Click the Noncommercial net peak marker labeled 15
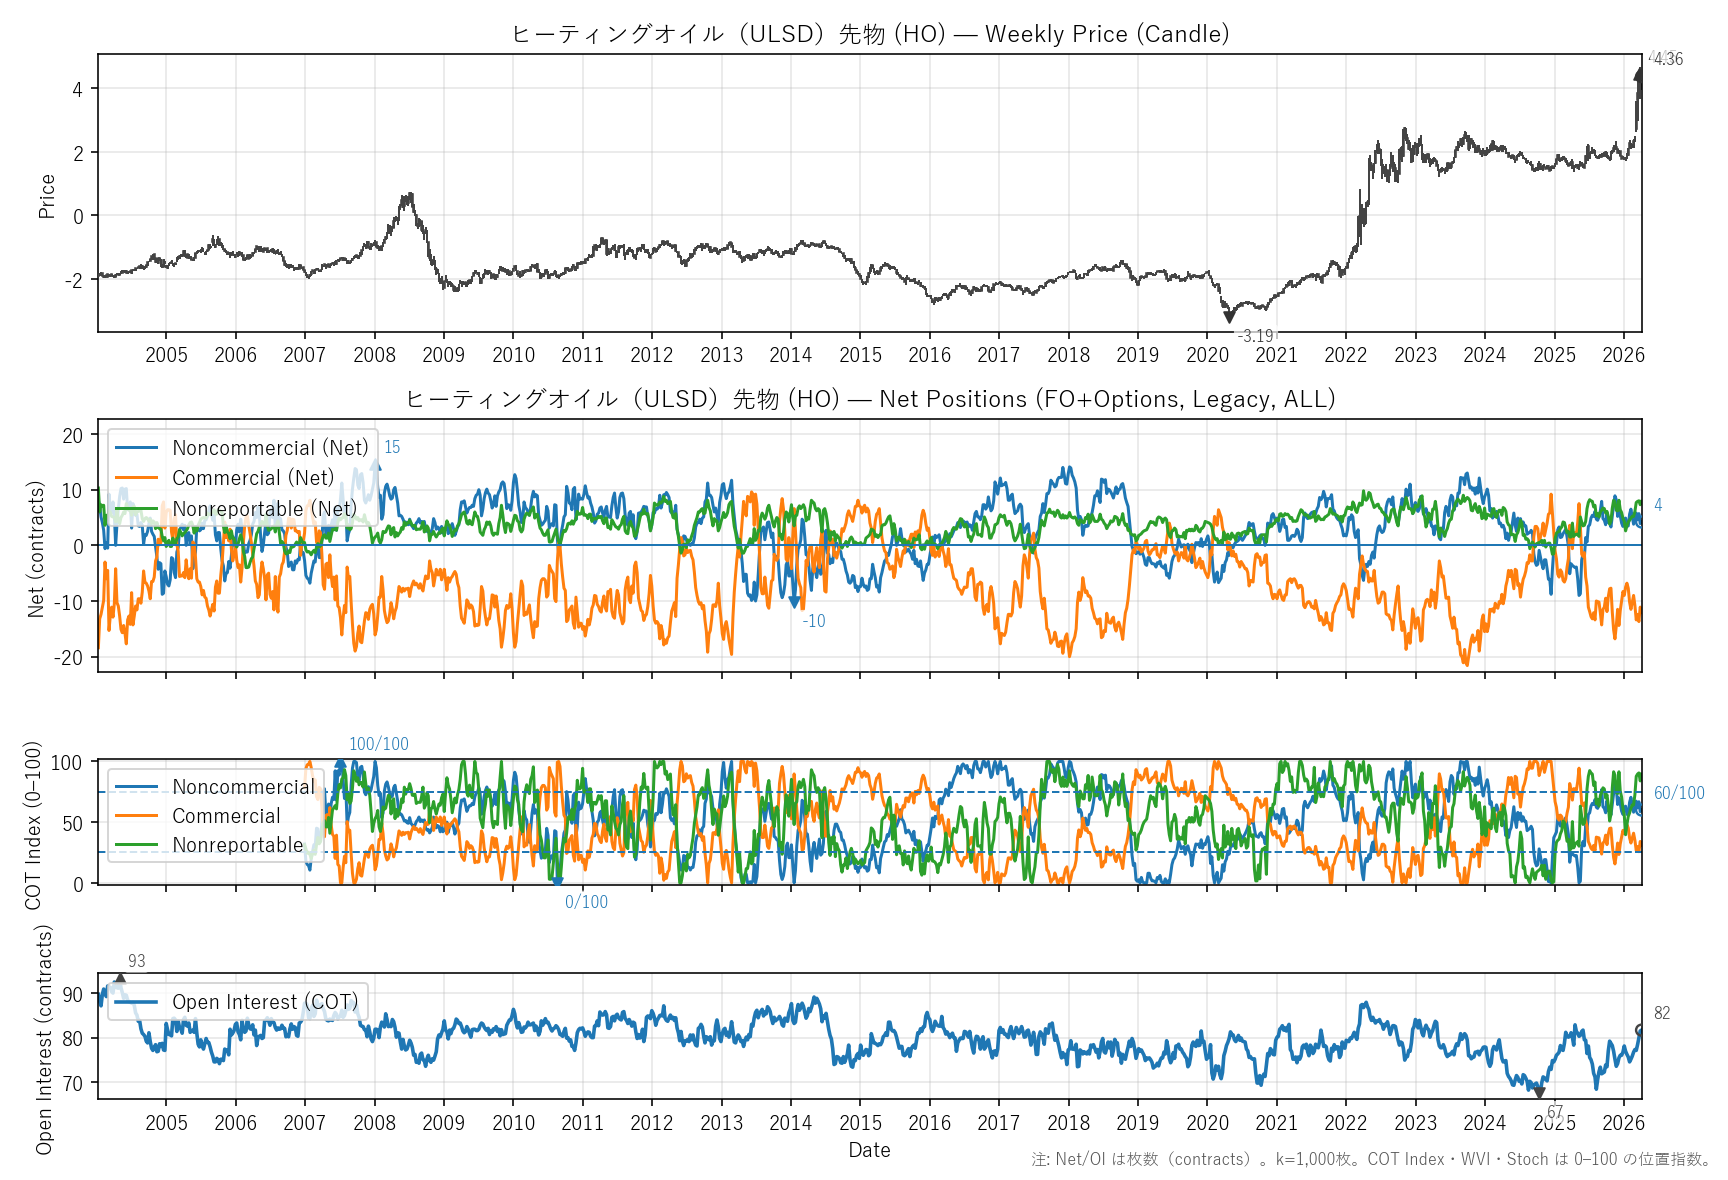 pos(375,464)
